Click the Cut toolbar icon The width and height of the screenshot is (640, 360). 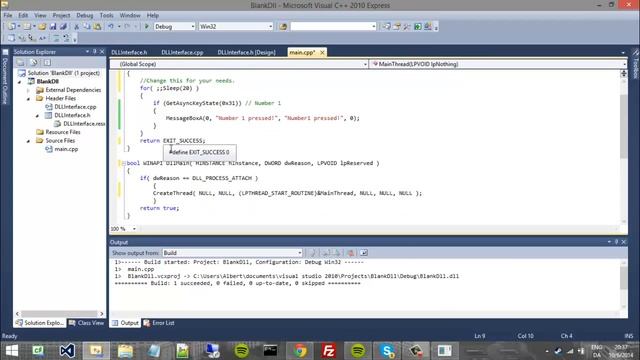76,27
